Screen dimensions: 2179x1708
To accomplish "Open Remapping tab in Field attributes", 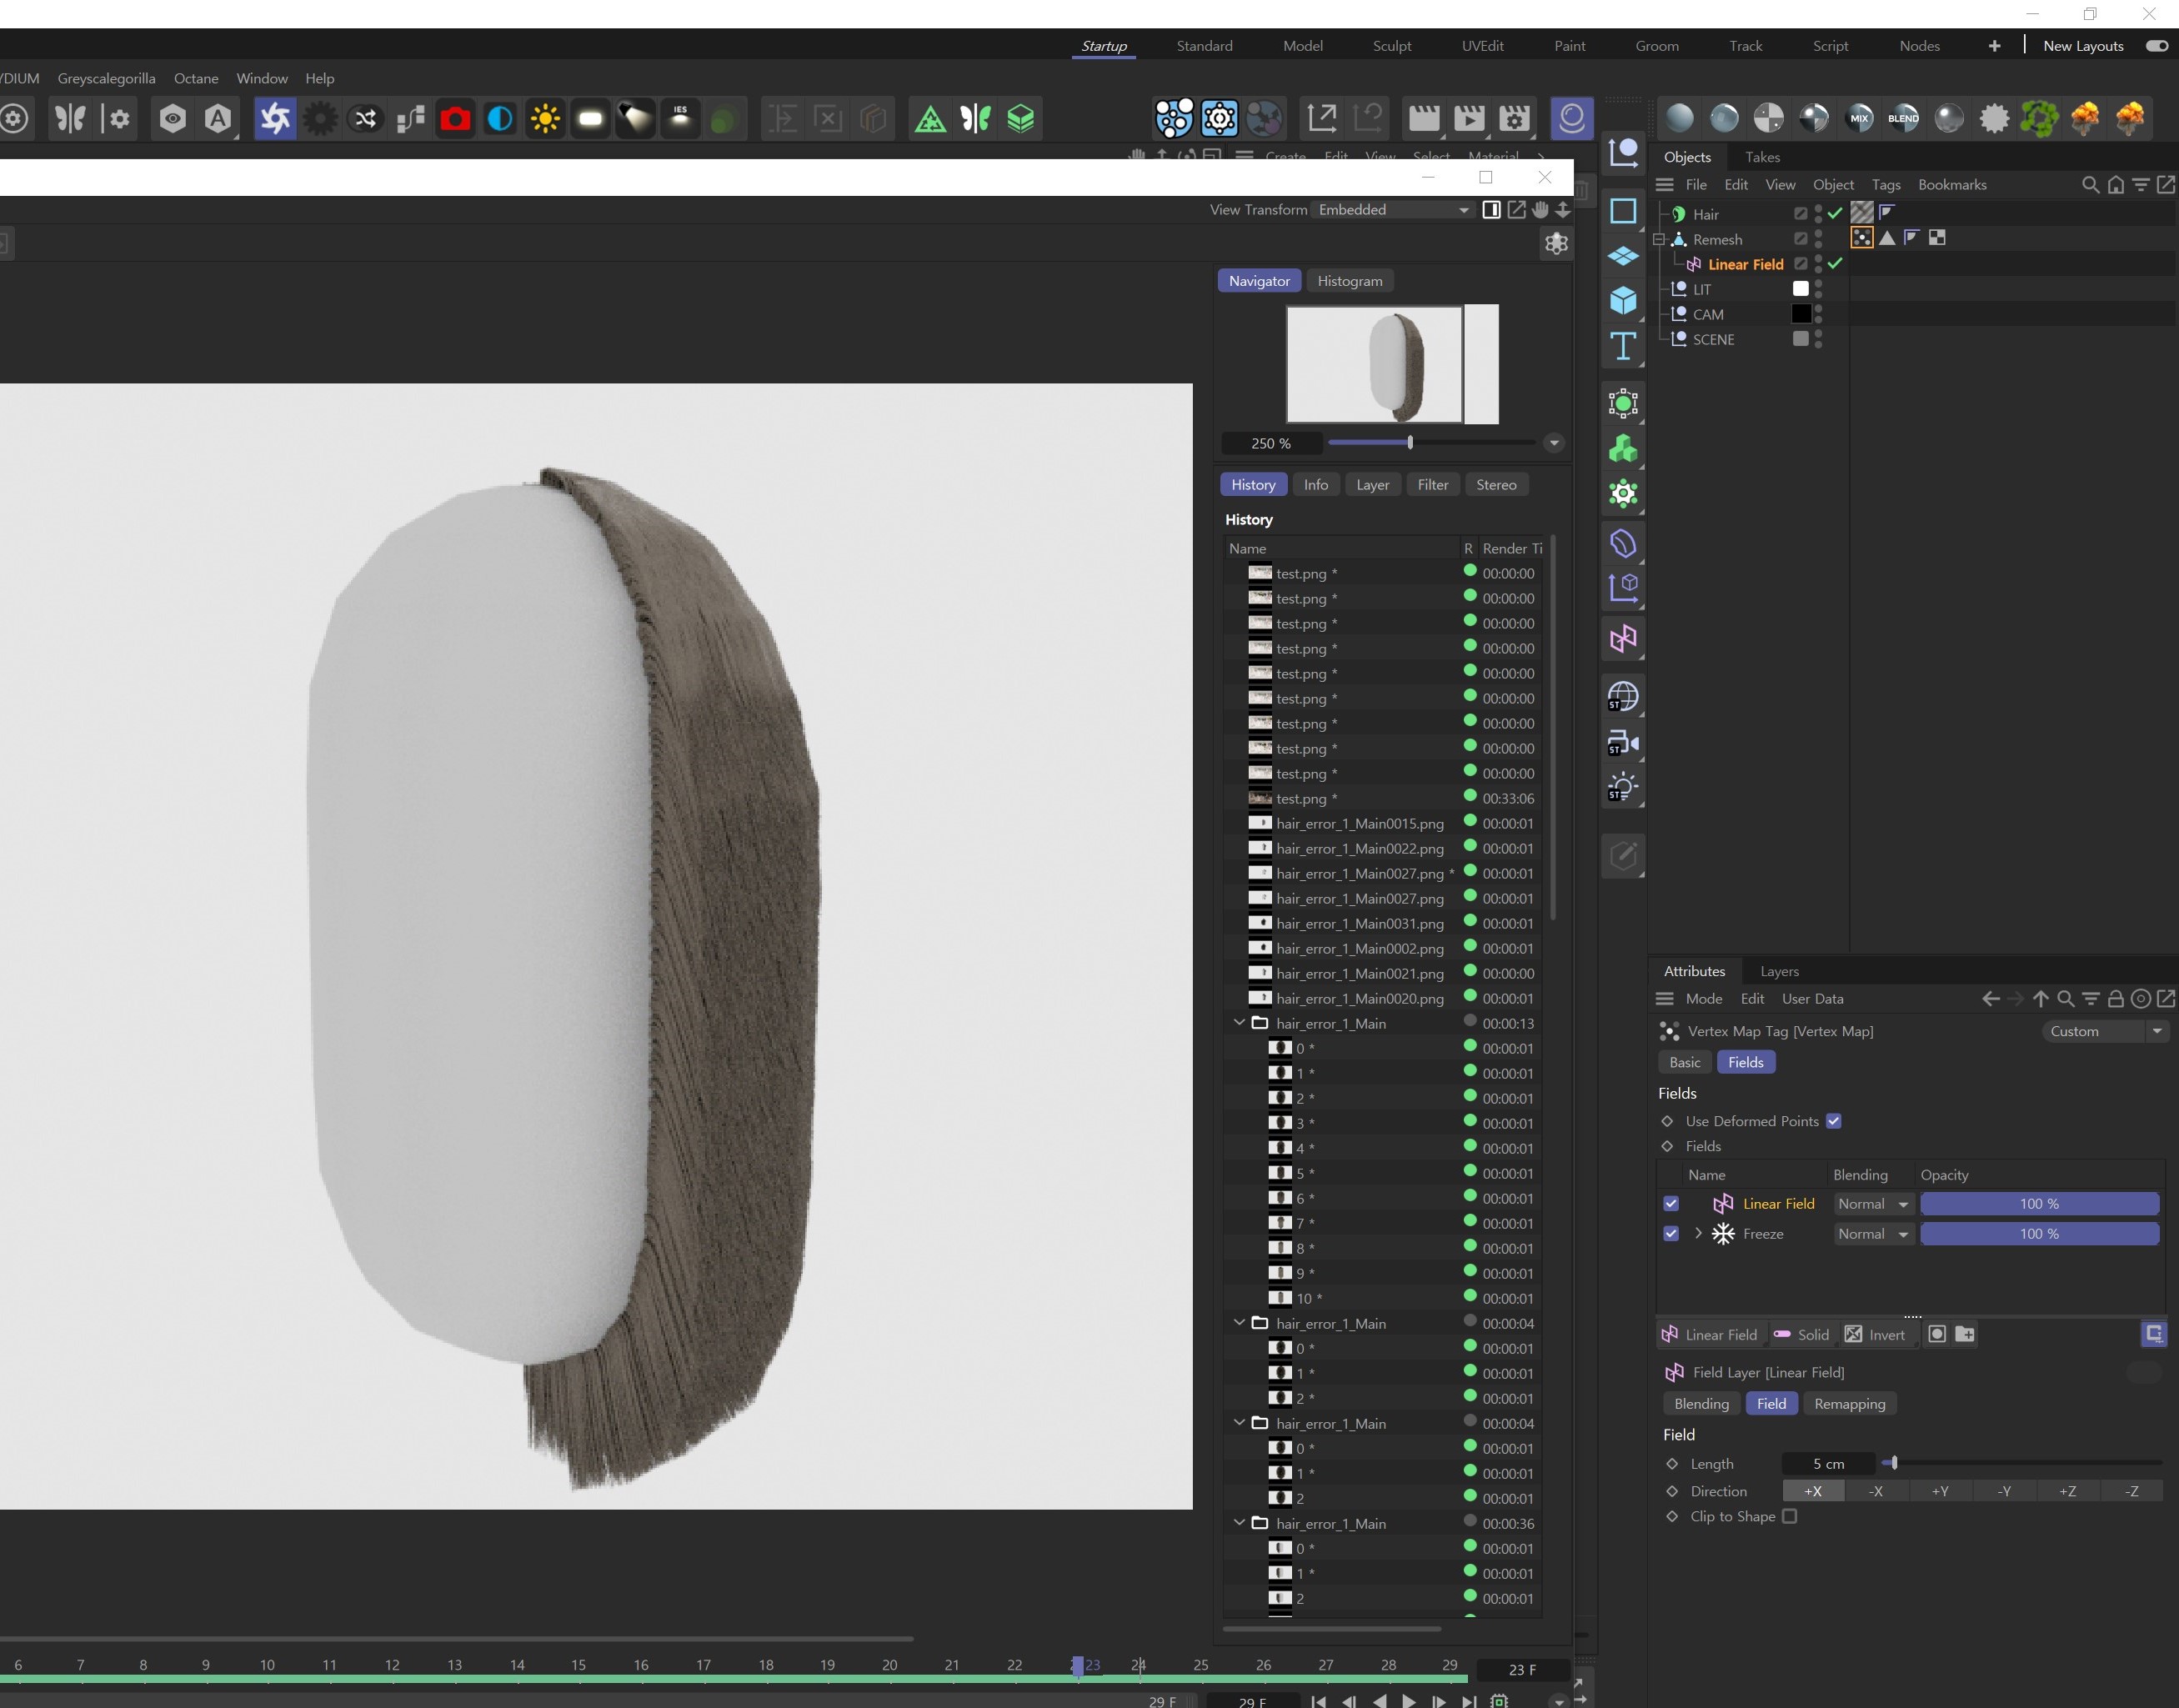I will pyautogui.click(x=1850, y=1404).
